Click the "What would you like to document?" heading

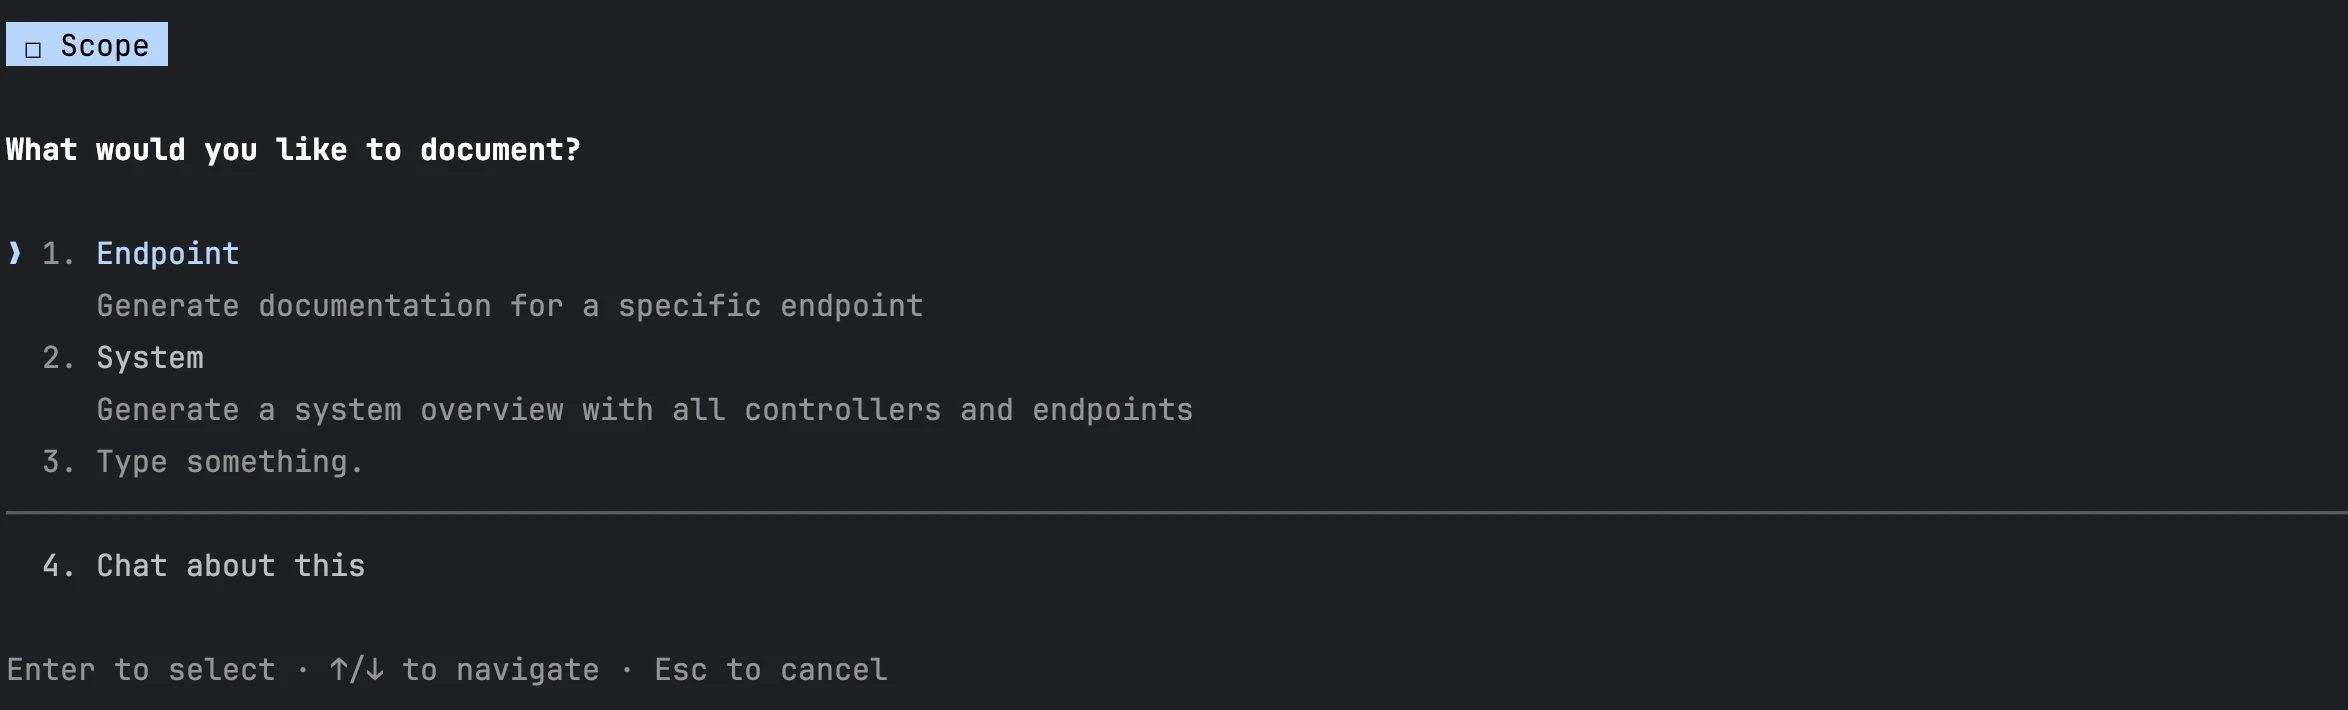point(293,150)
